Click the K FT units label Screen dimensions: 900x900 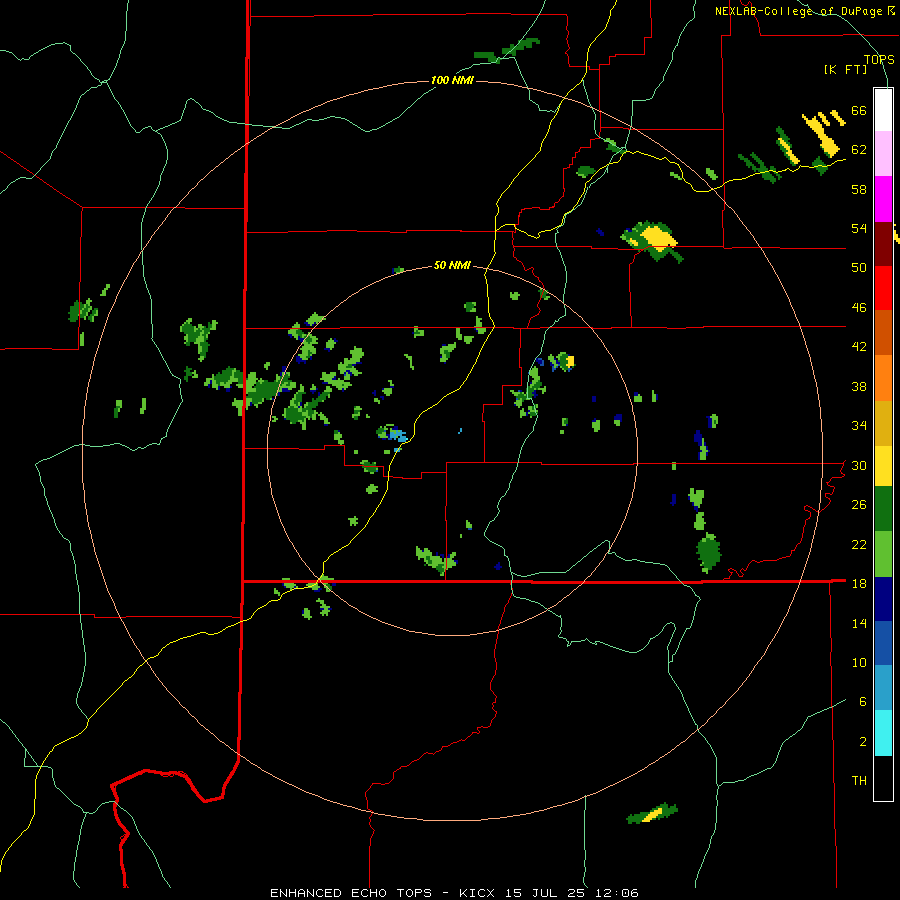pos(846,69)
